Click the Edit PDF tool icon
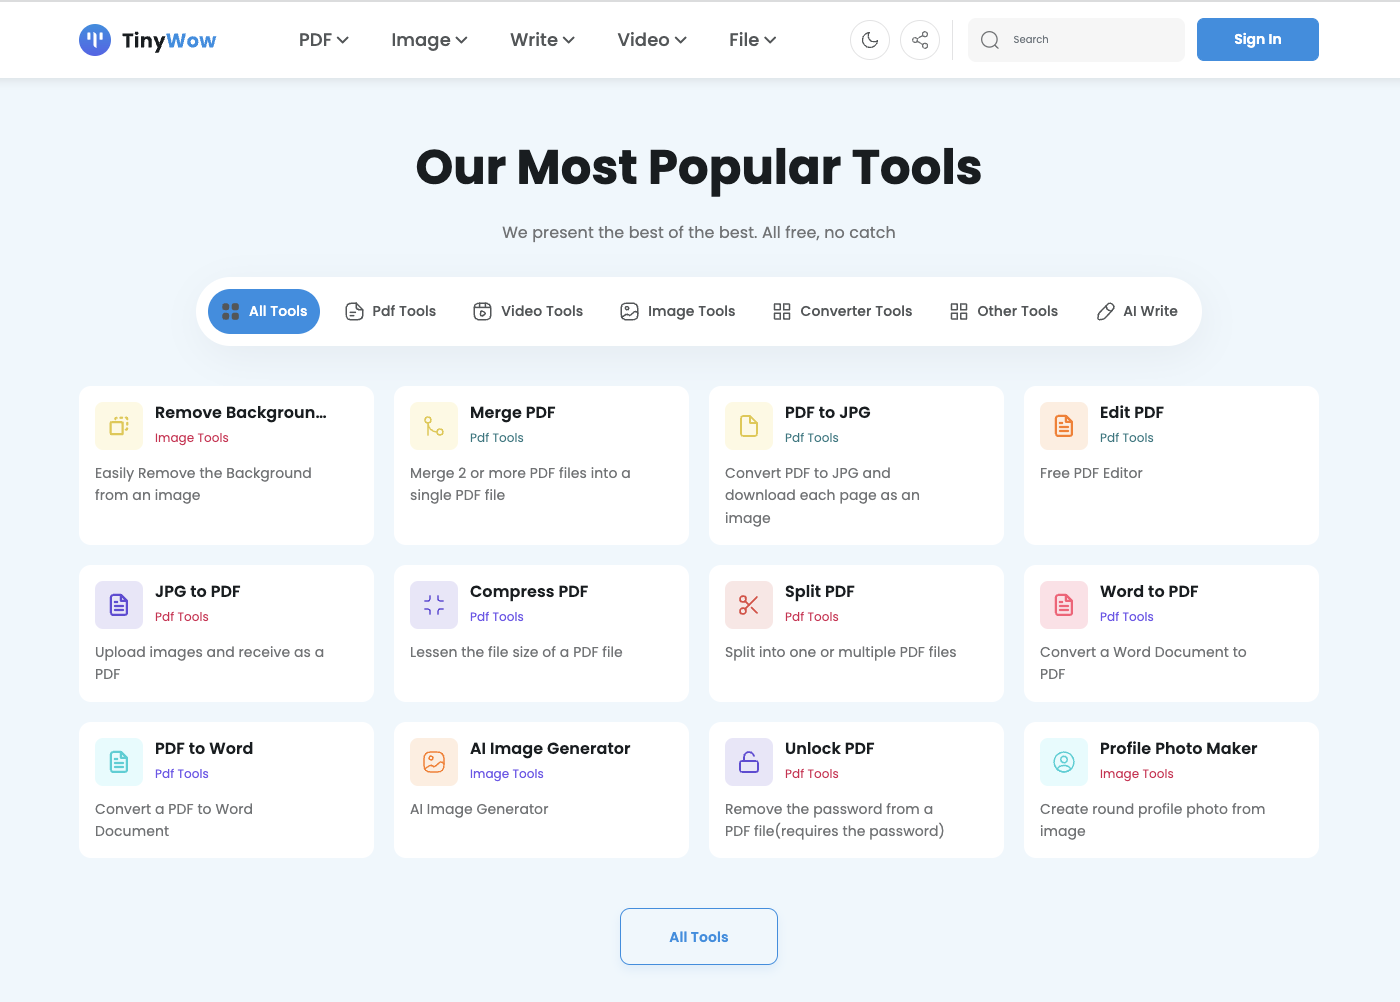This screenshot has width=1400, height=1002. 1064,426
